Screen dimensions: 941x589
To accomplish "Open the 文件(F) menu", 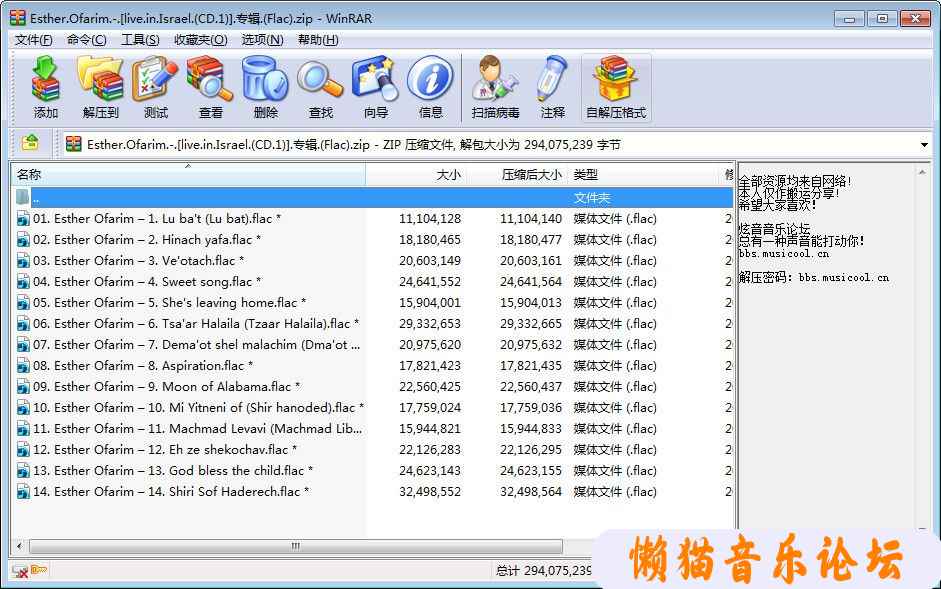I will click(34, 40).
